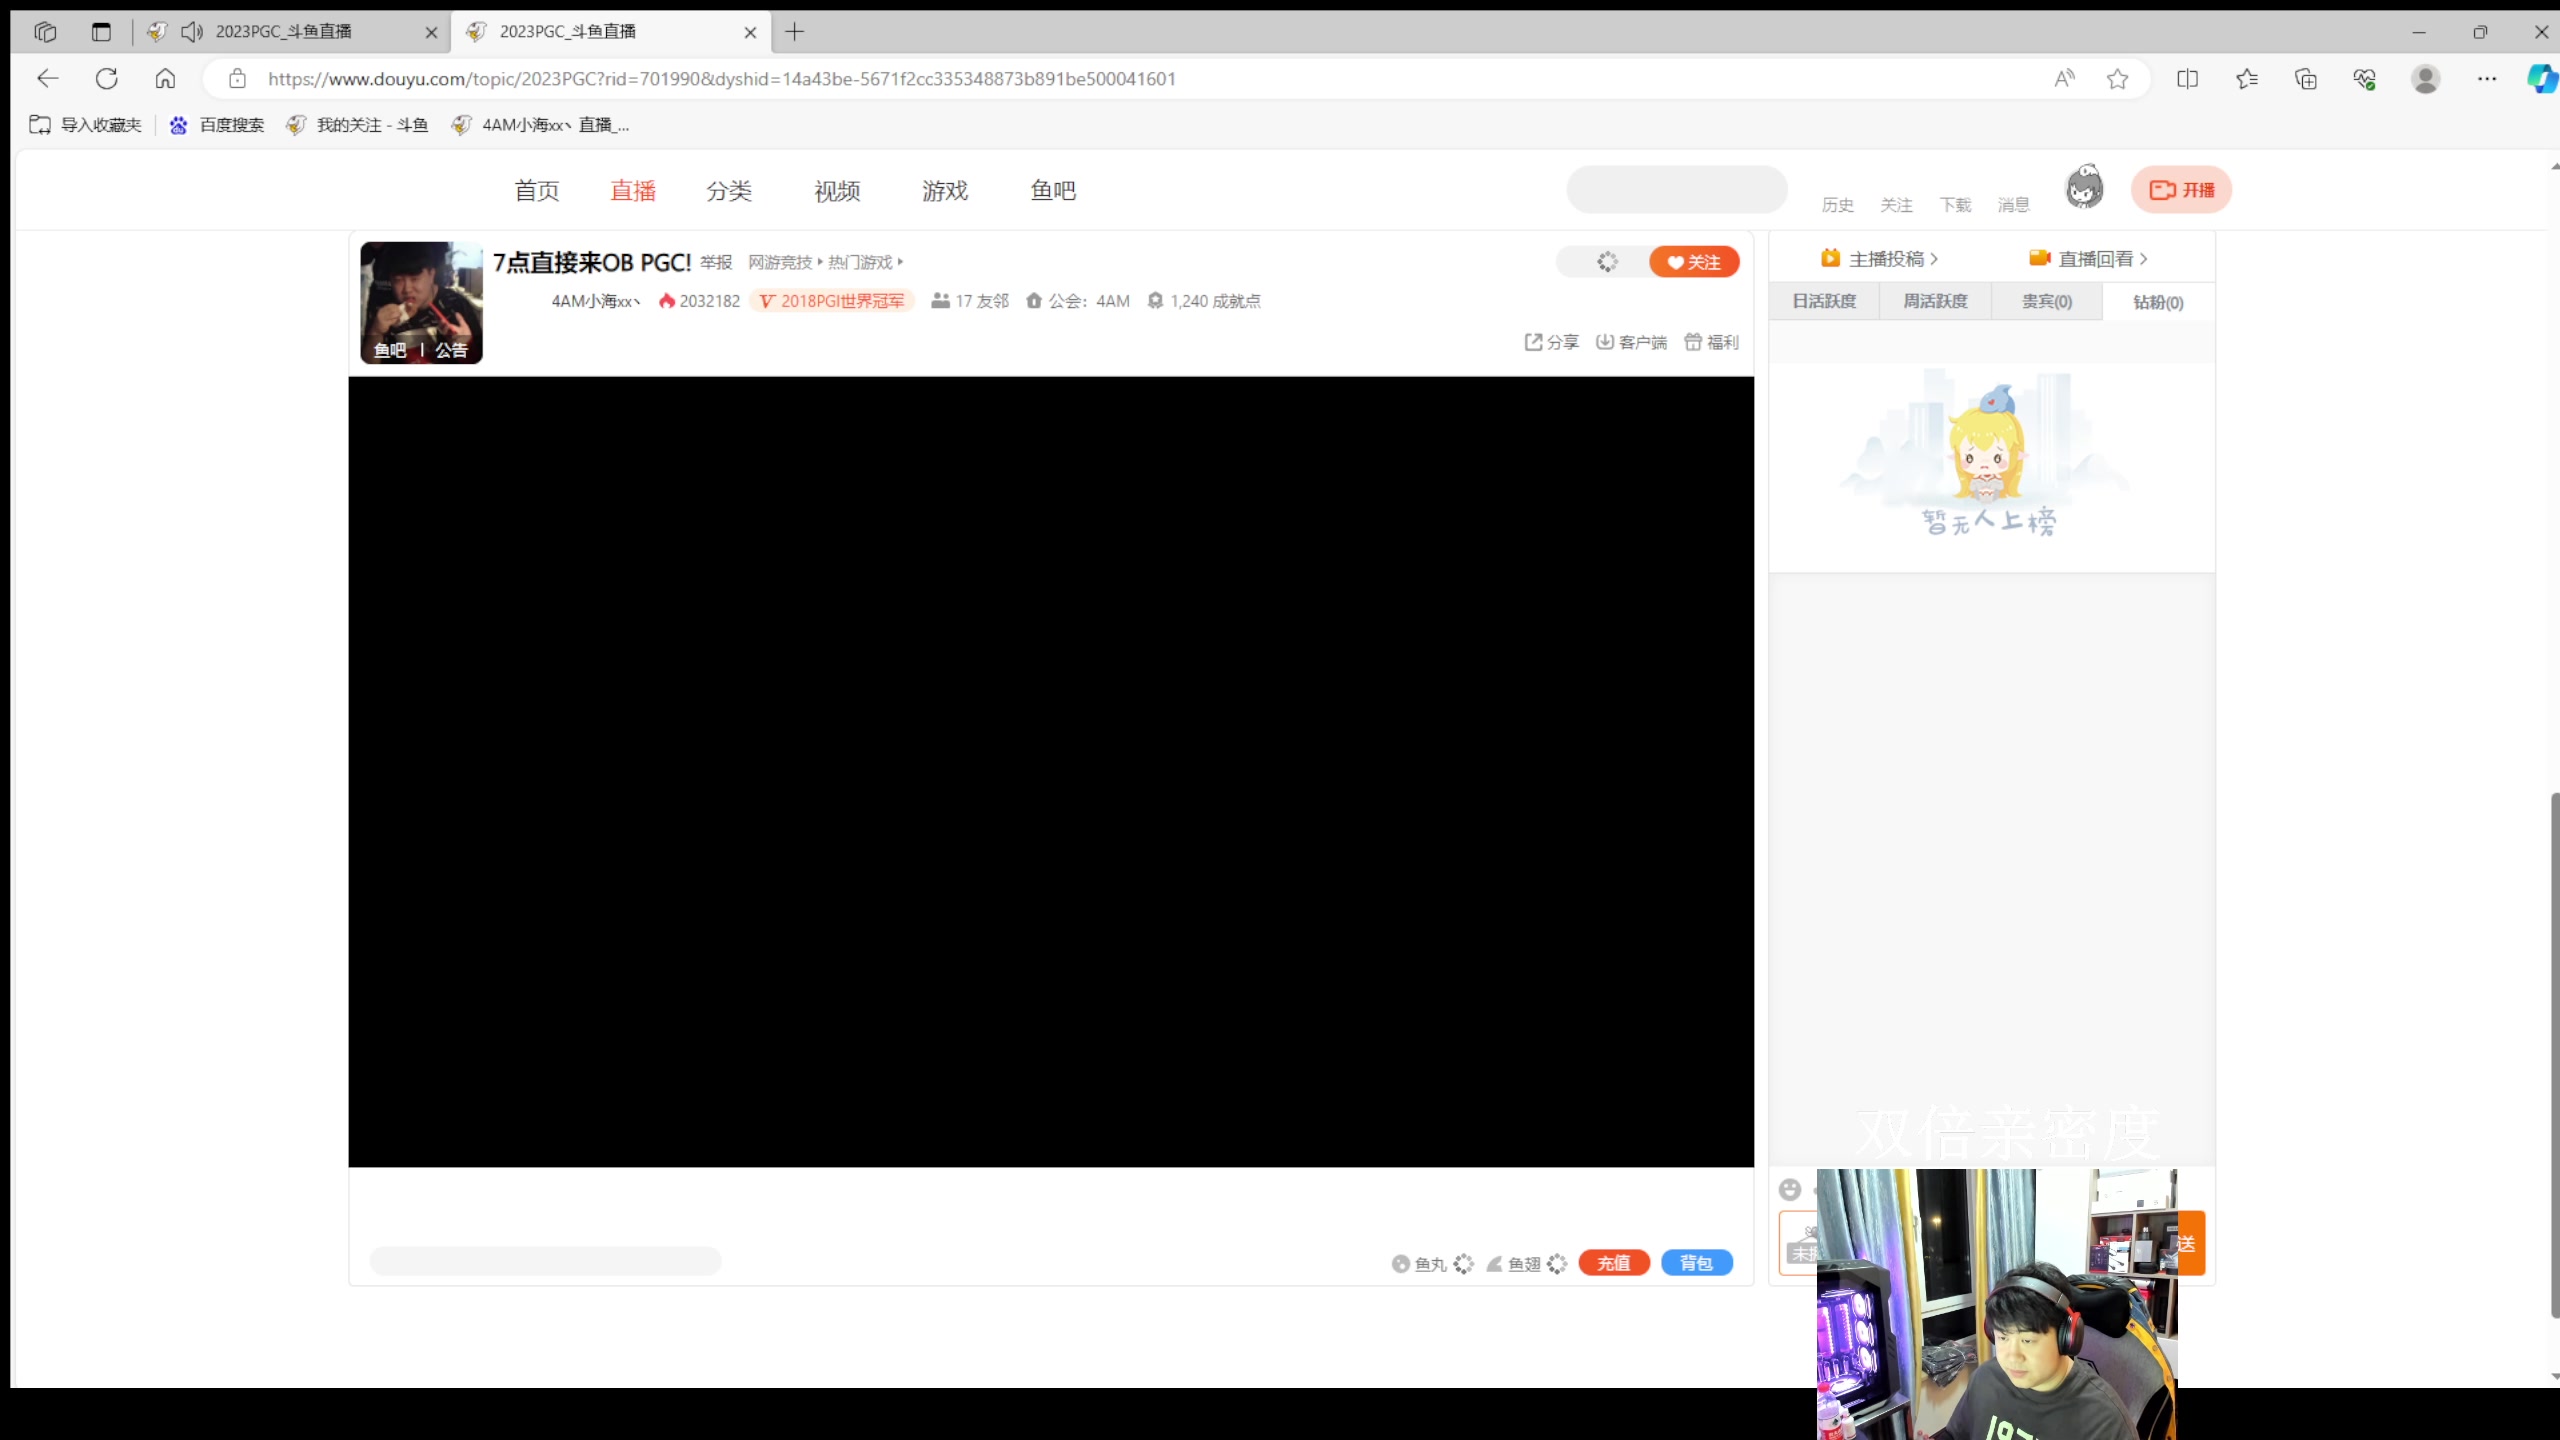
Task: Open the emoji picker in chat
Action: pyautogui.click(x=1790, y=1190)
